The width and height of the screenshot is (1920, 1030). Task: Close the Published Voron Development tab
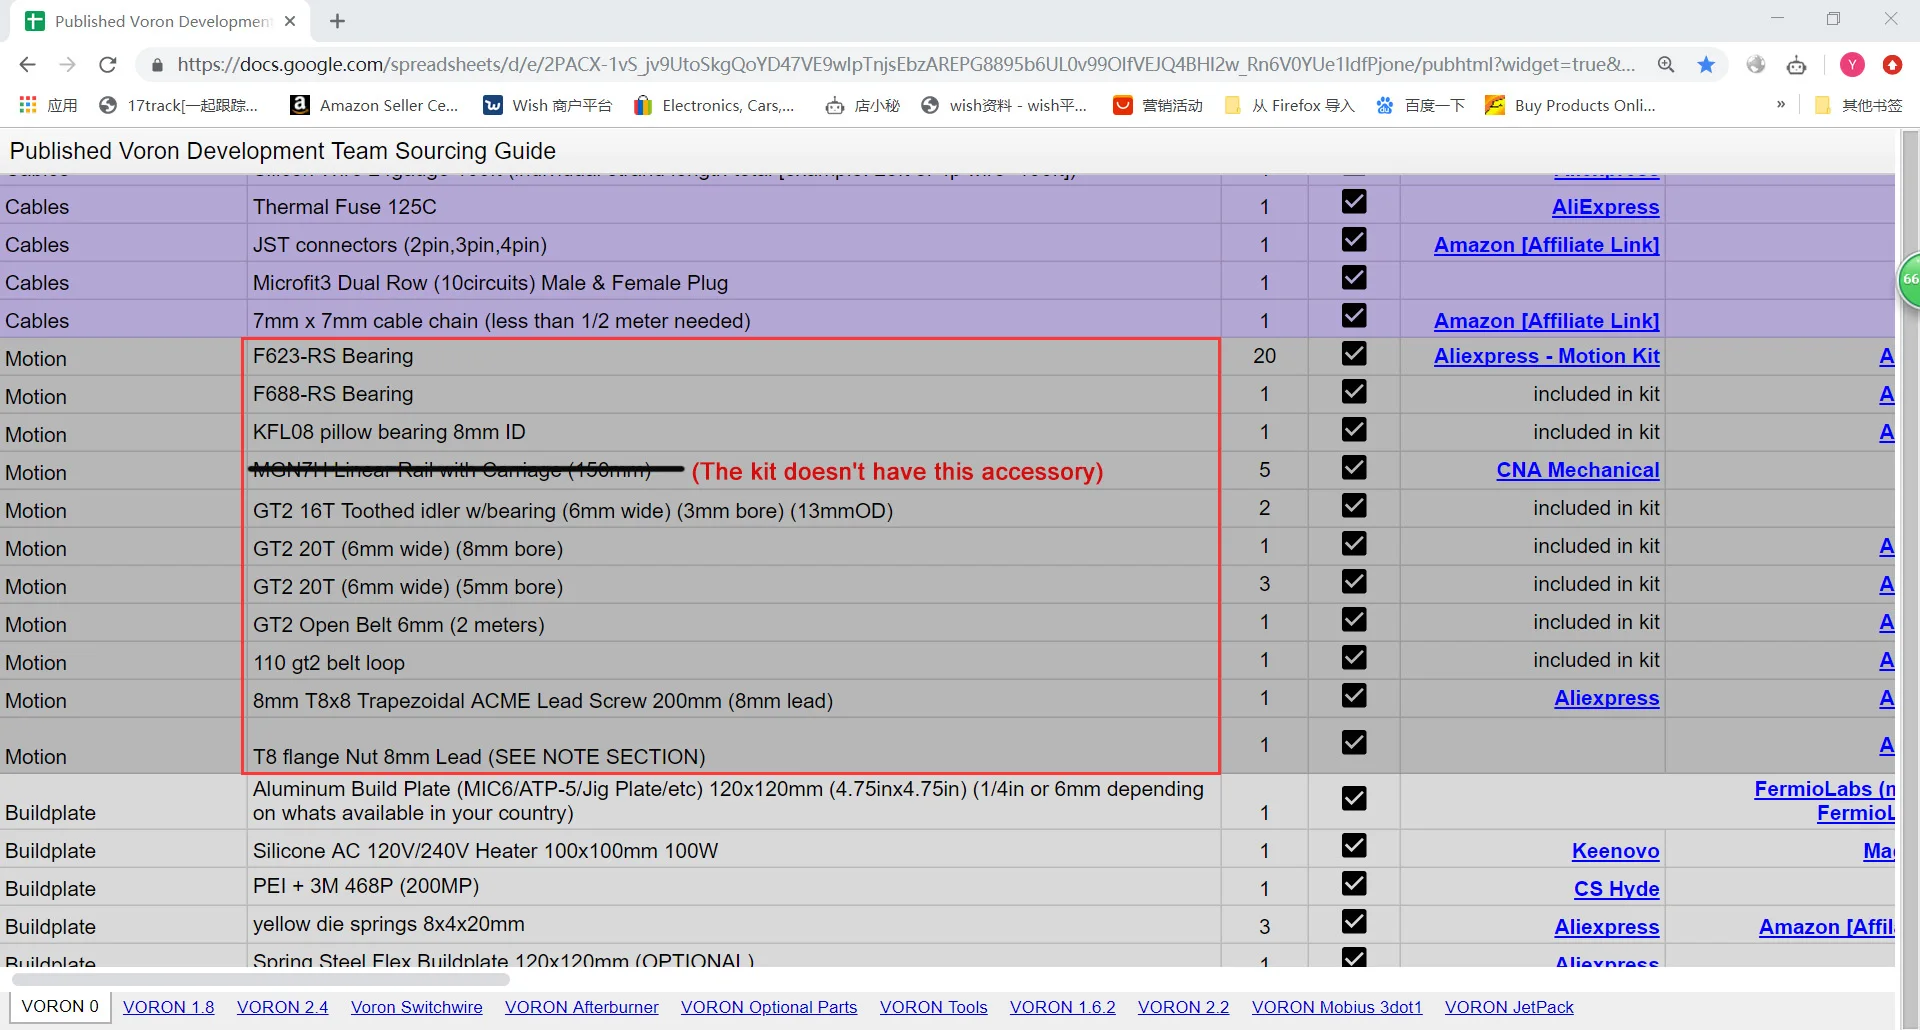[x=290, y=21]
